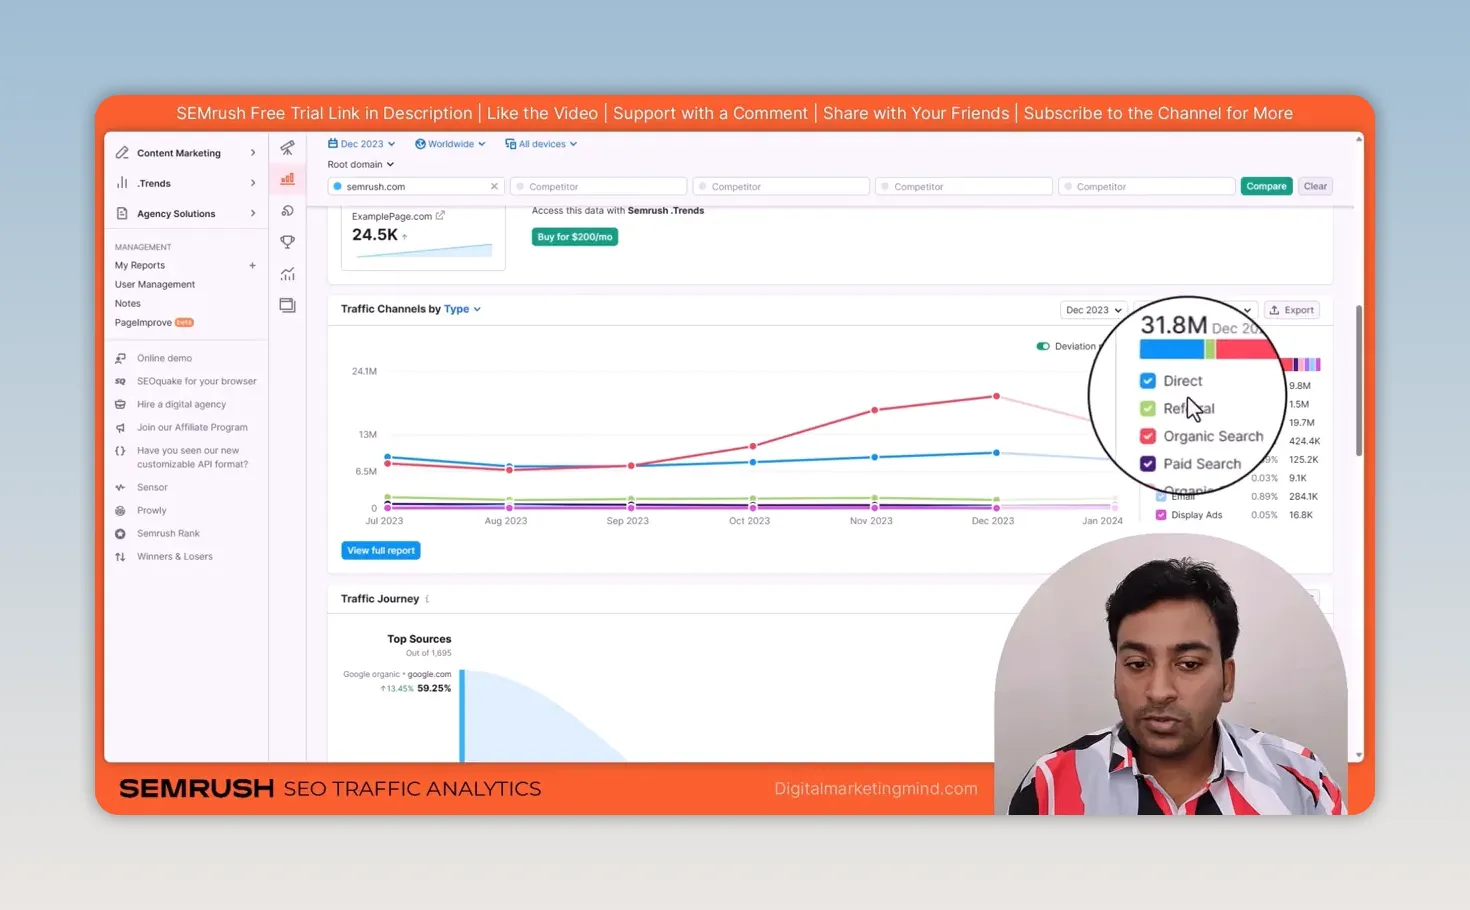Click the Content Marketing pencil icon
The height and width of the screenshot is (910, 1470).
tap(122, 153)
